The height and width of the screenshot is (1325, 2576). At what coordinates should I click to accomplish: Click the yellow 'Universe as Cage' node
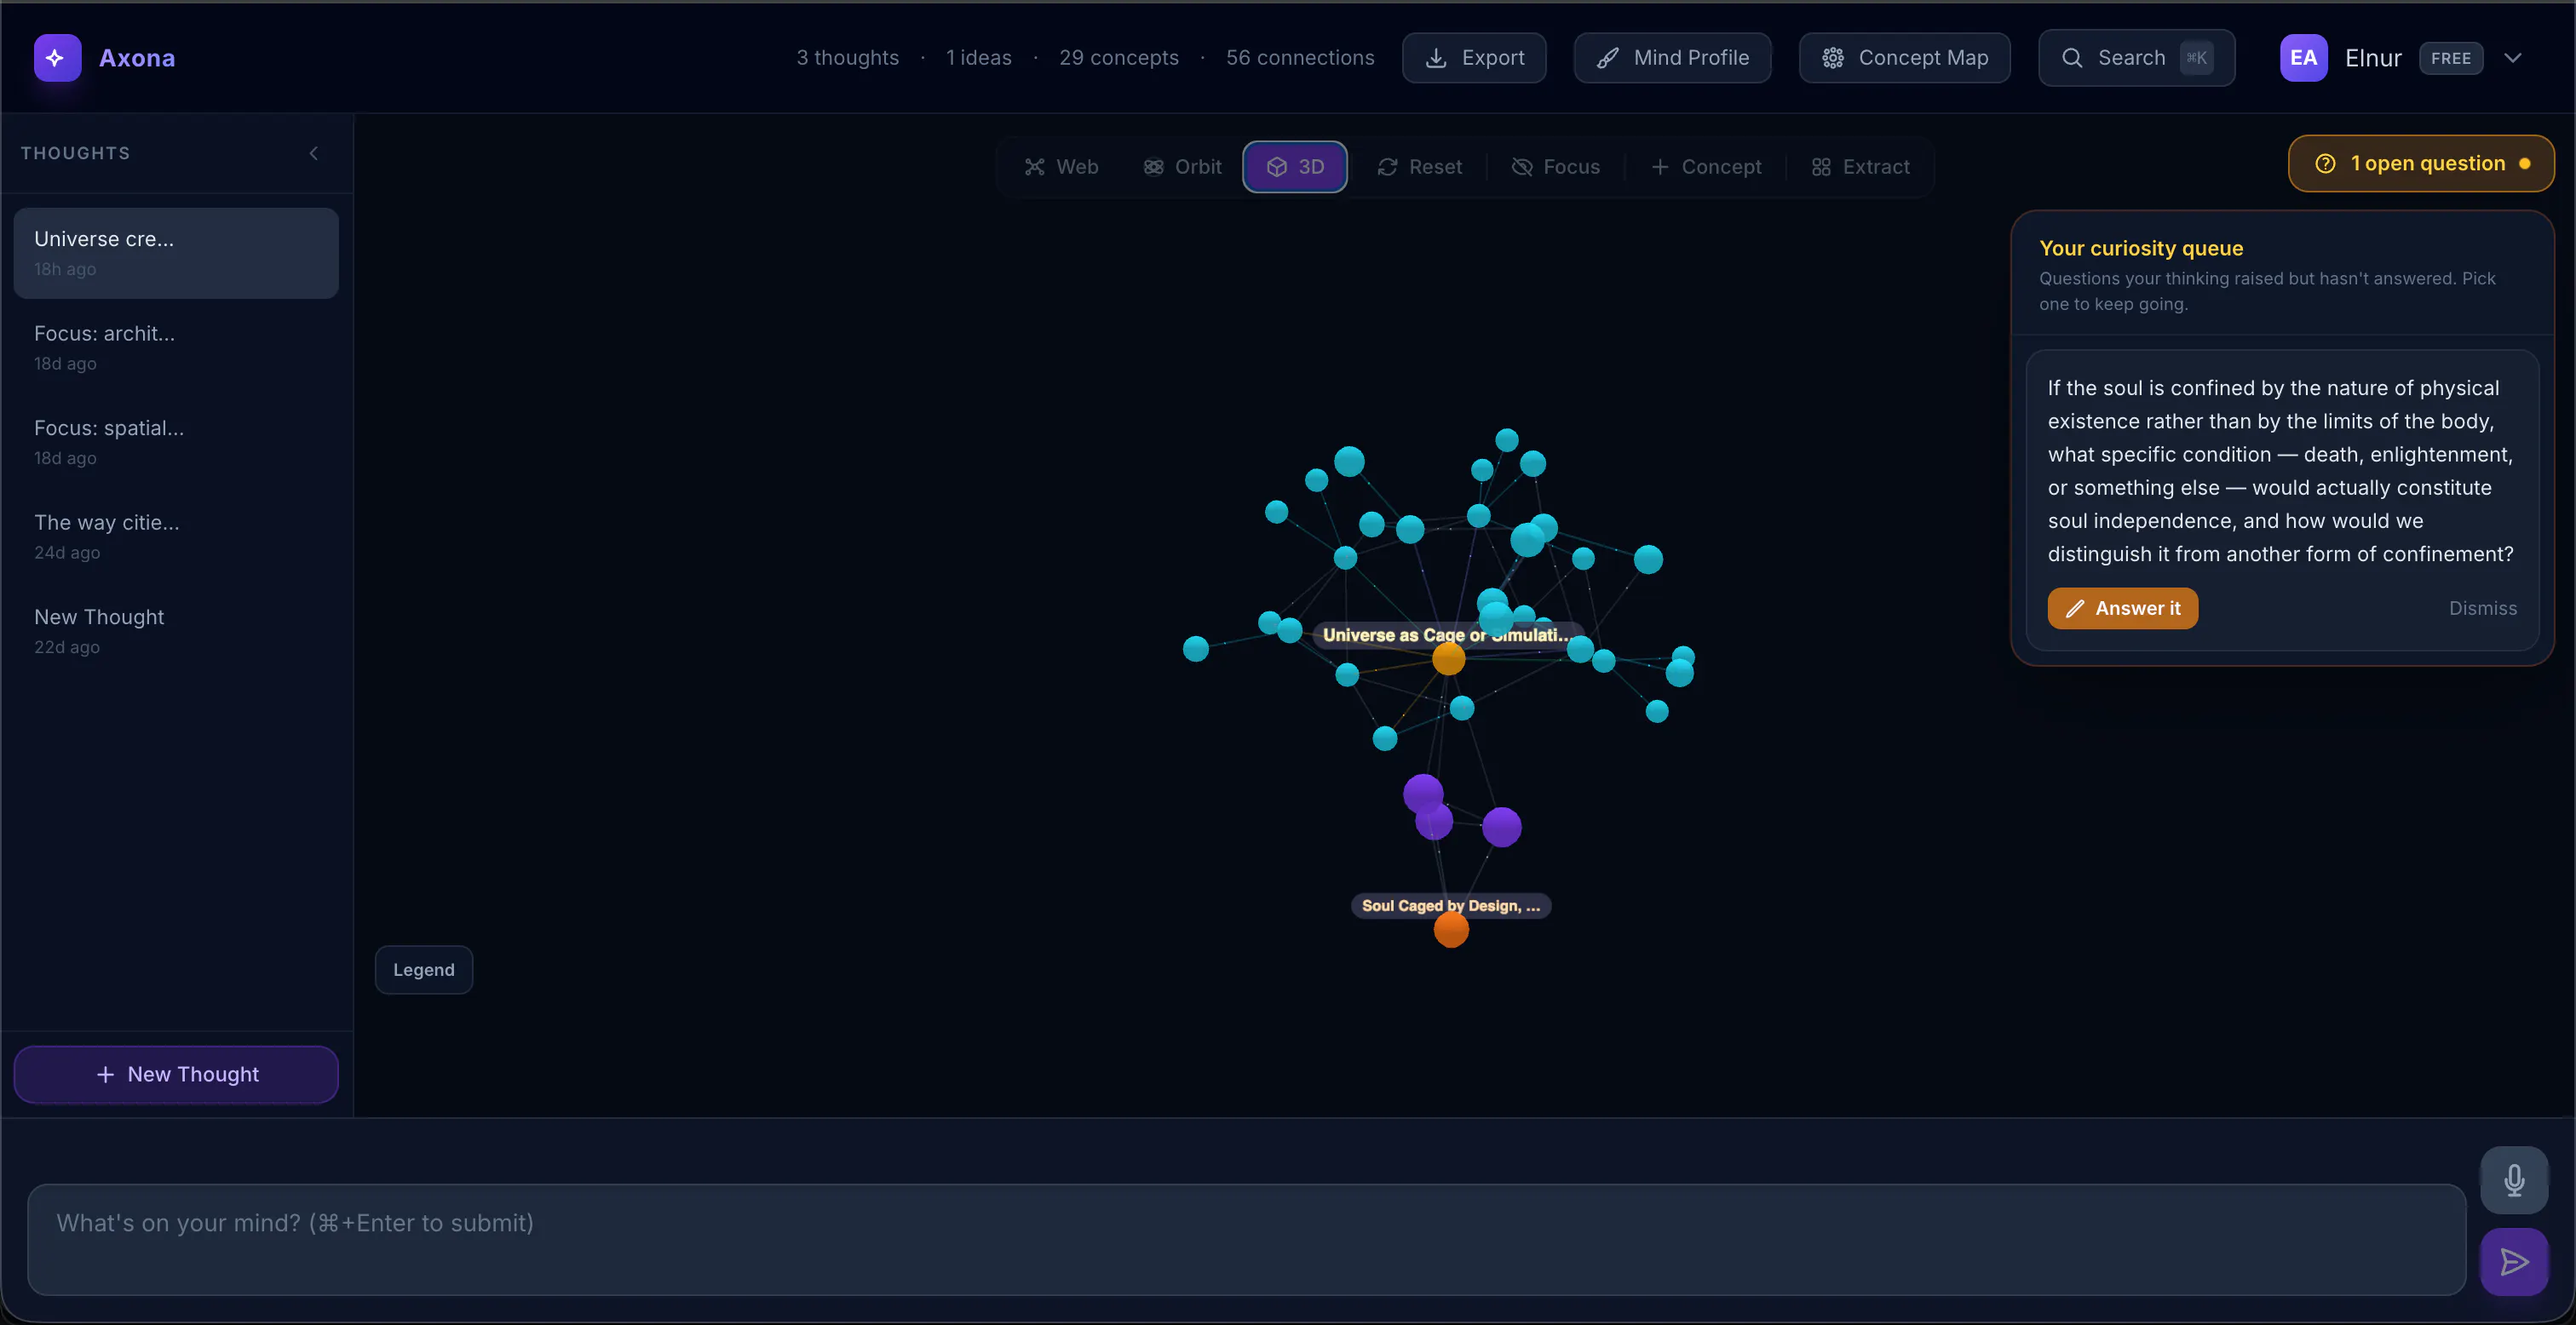(x=1448, y=659)
